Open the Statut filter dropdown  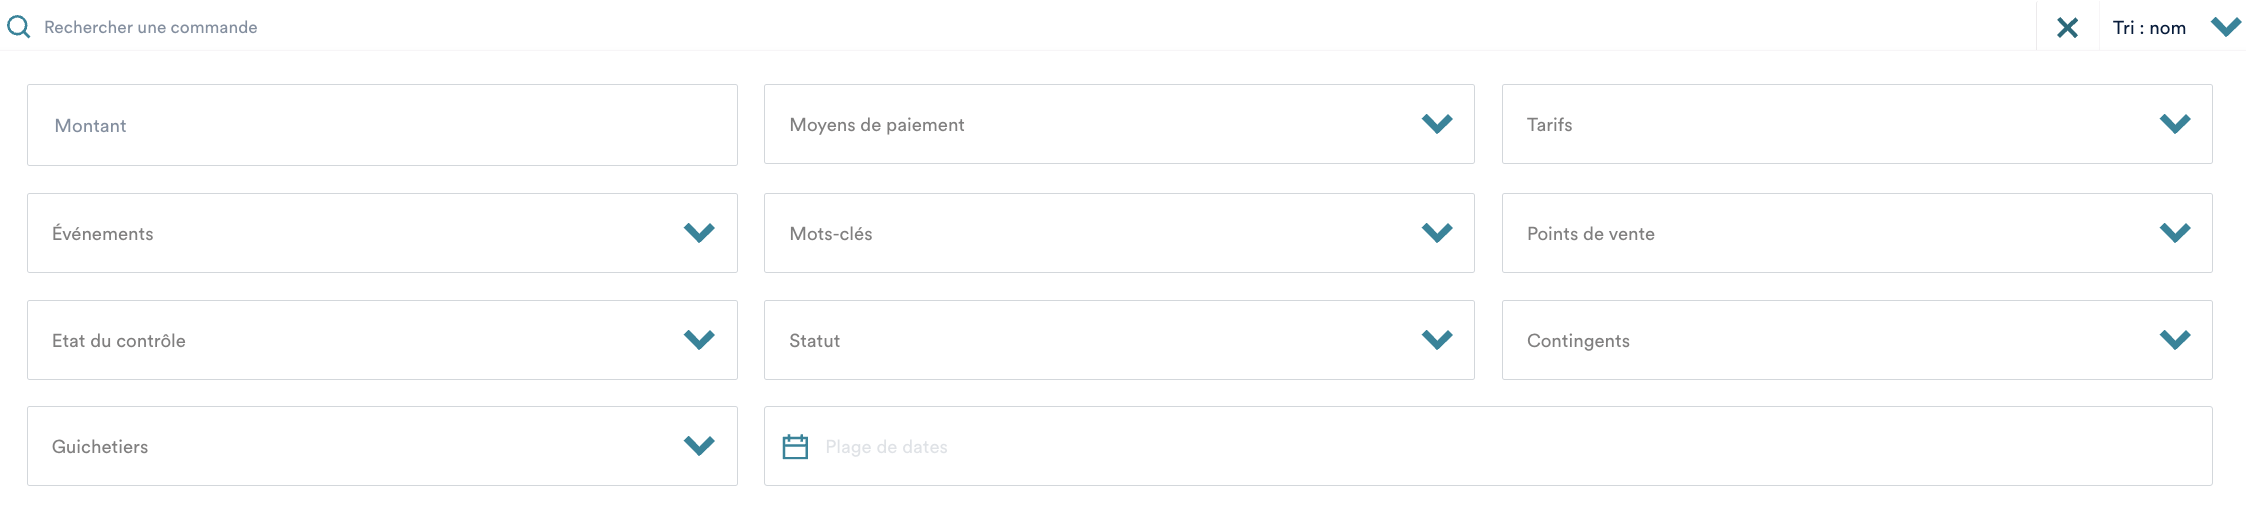[x=1118, y=340]
